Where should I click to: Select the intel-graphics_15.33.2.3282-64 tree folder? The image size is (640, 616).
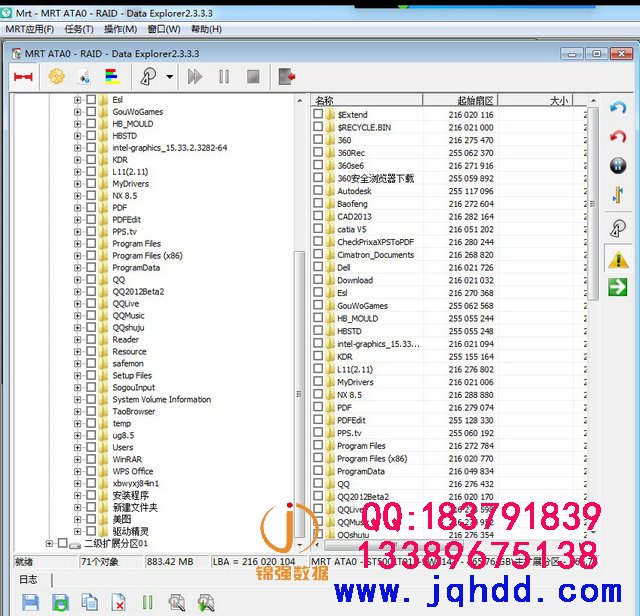(x=169, y=147)
